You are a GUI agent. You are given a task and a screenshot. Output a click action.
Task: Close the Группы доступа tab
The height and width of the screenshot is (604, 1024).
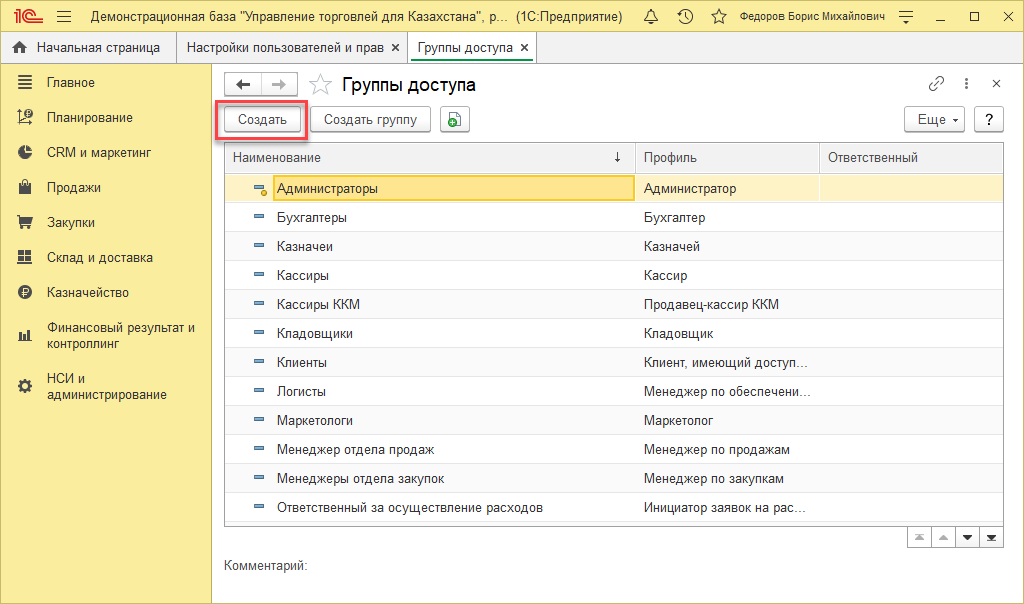click(525, 47)
